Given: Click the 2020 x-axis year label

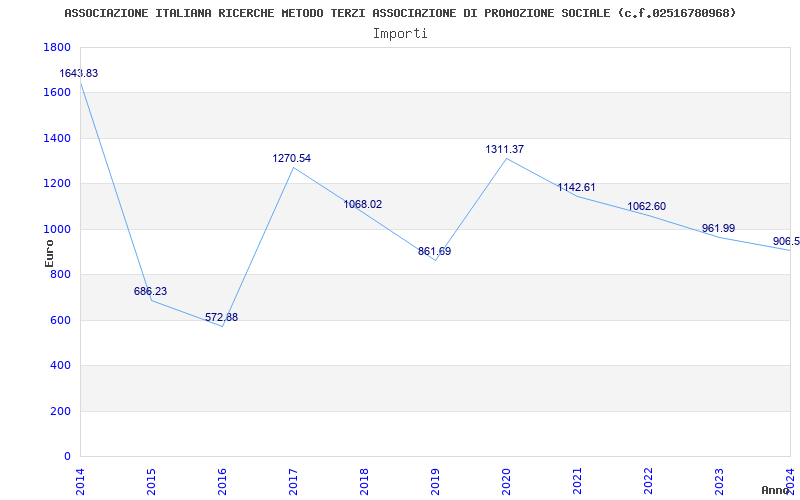Looking at the screenshot, I should click(506, 480).
